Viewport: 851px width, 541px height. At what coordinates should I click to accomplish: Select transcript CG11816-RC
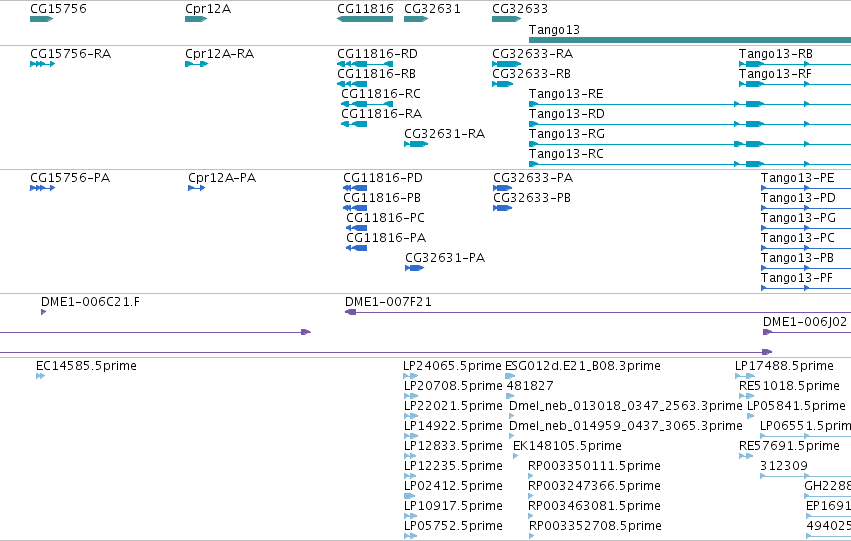click(380, 94)
